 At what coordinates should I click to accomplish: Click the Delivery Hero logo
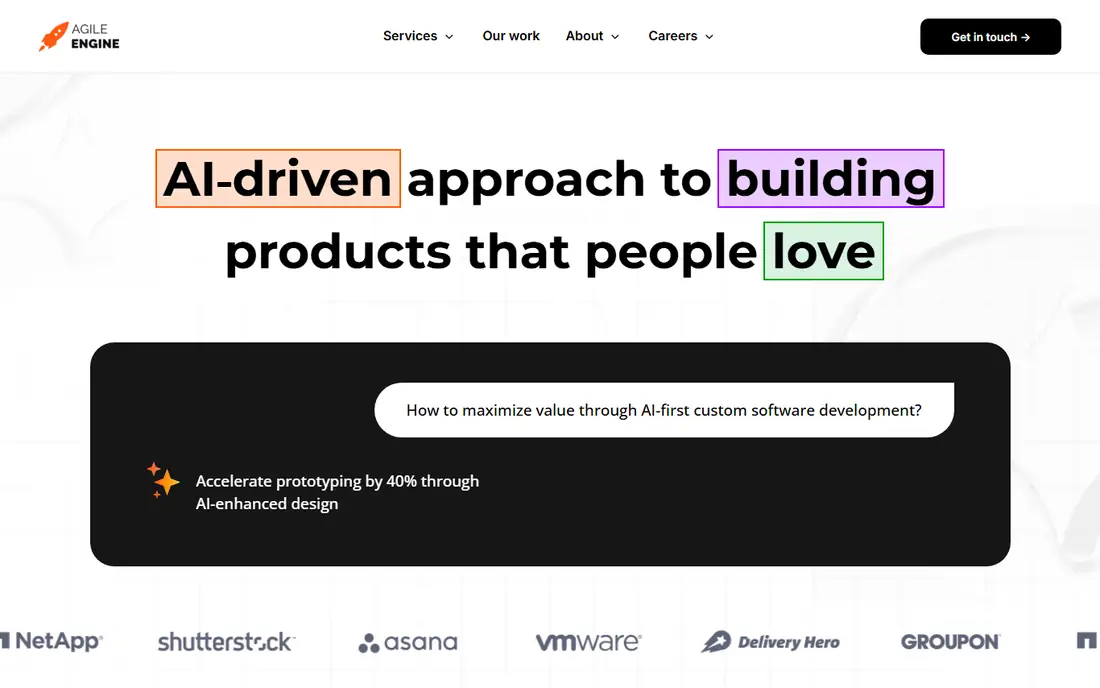770,642
